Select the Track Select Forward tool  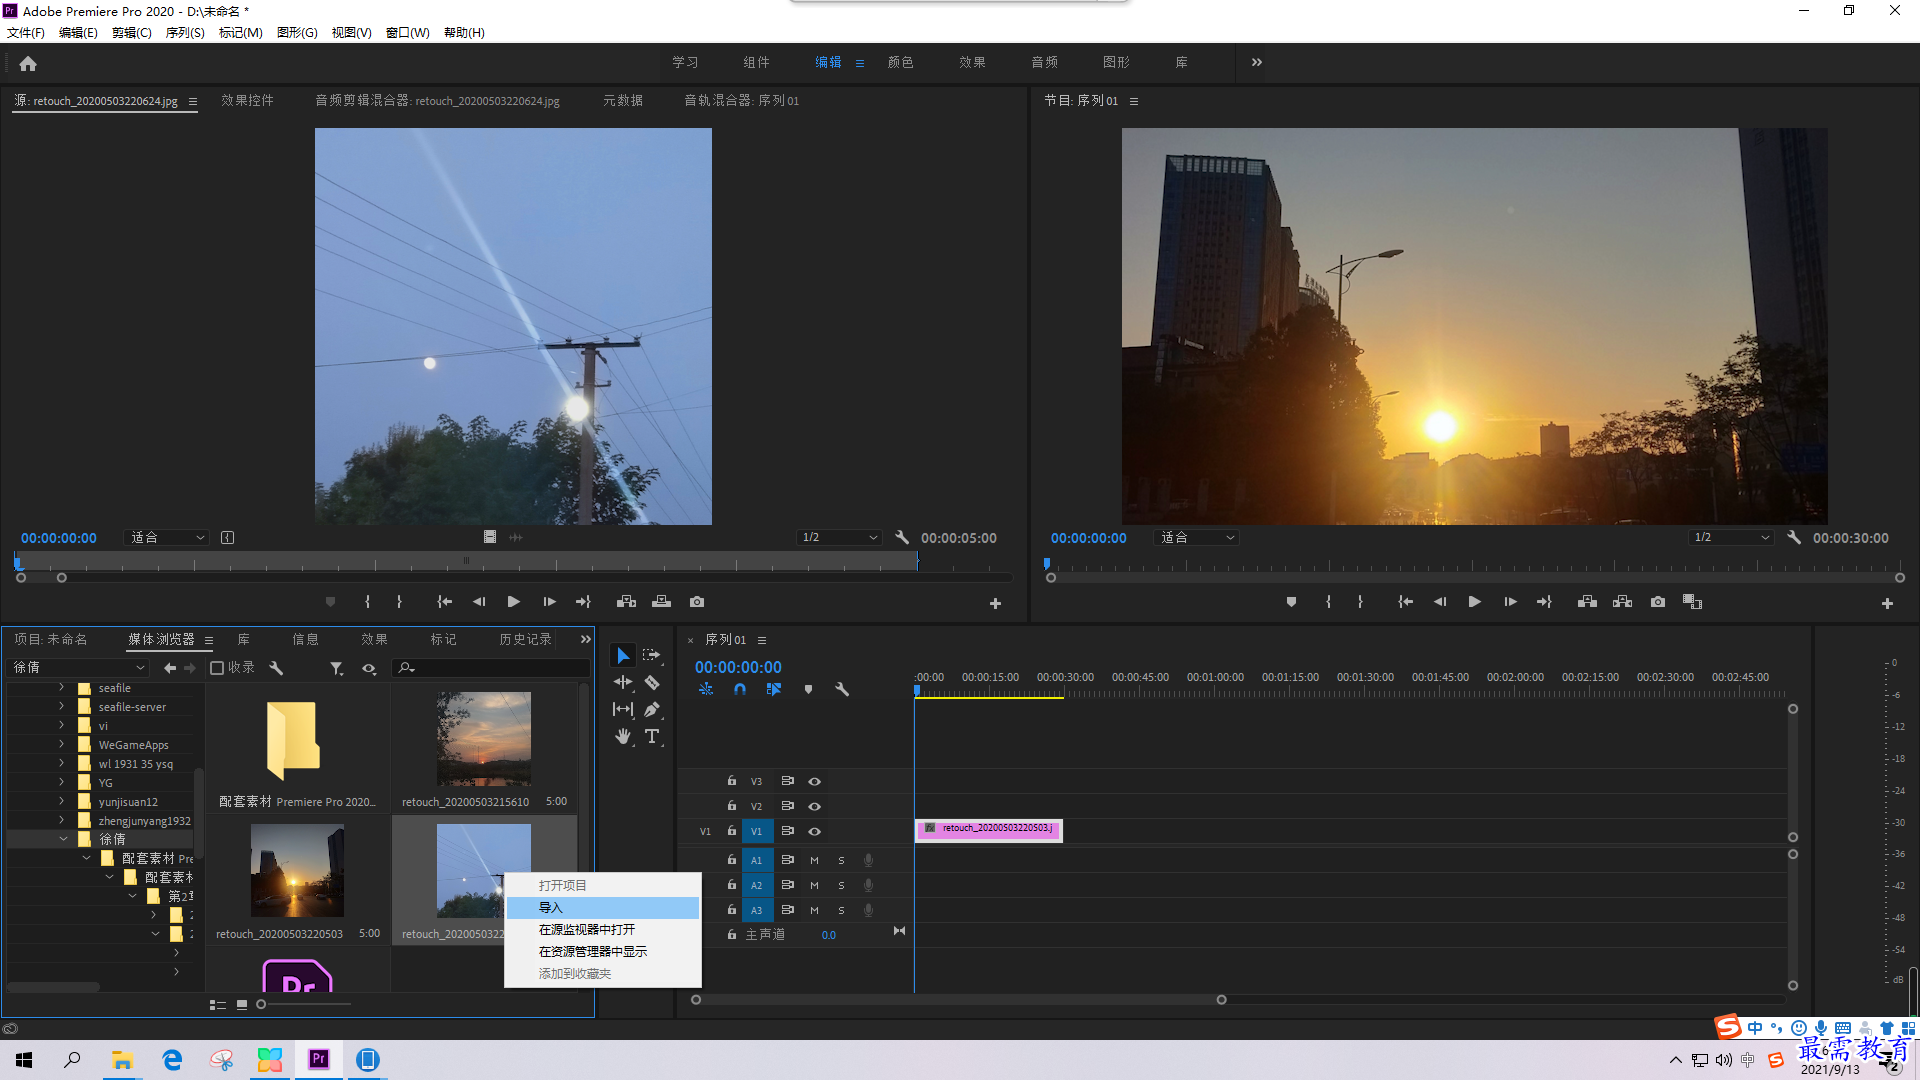click(652, 655)
